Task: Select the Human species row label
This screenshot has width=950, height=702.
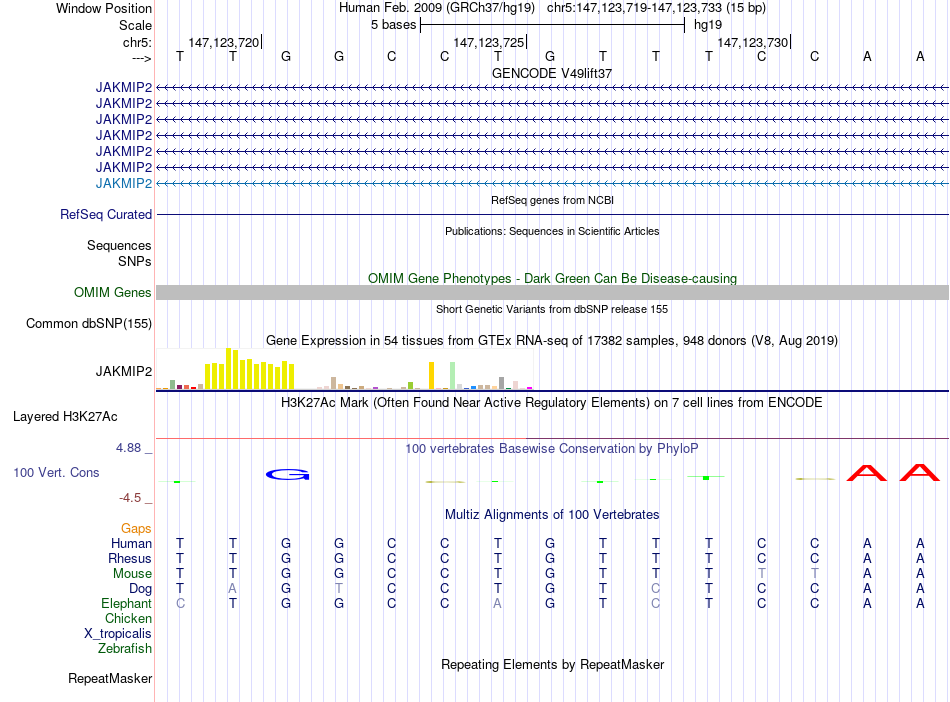Action: click(x=131, y=544)
